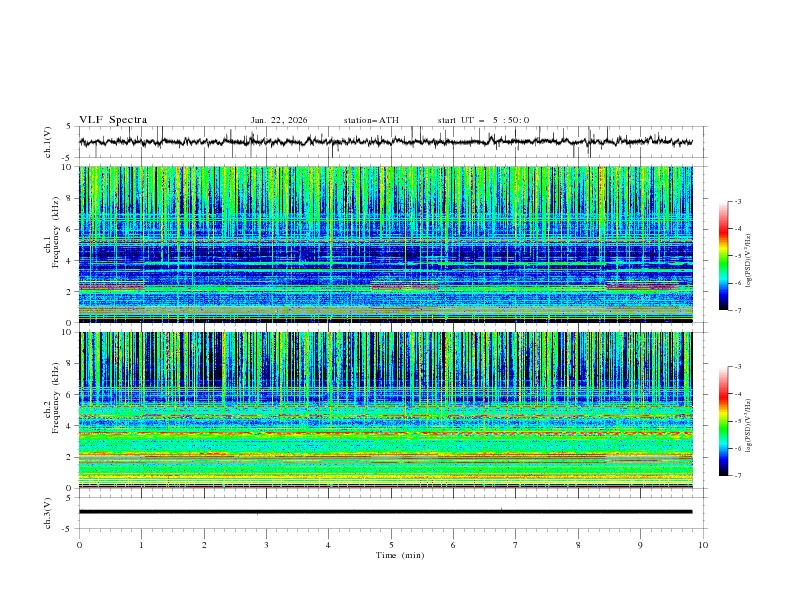
Task: Select the start UT time text
Action: tap(483, 120)
